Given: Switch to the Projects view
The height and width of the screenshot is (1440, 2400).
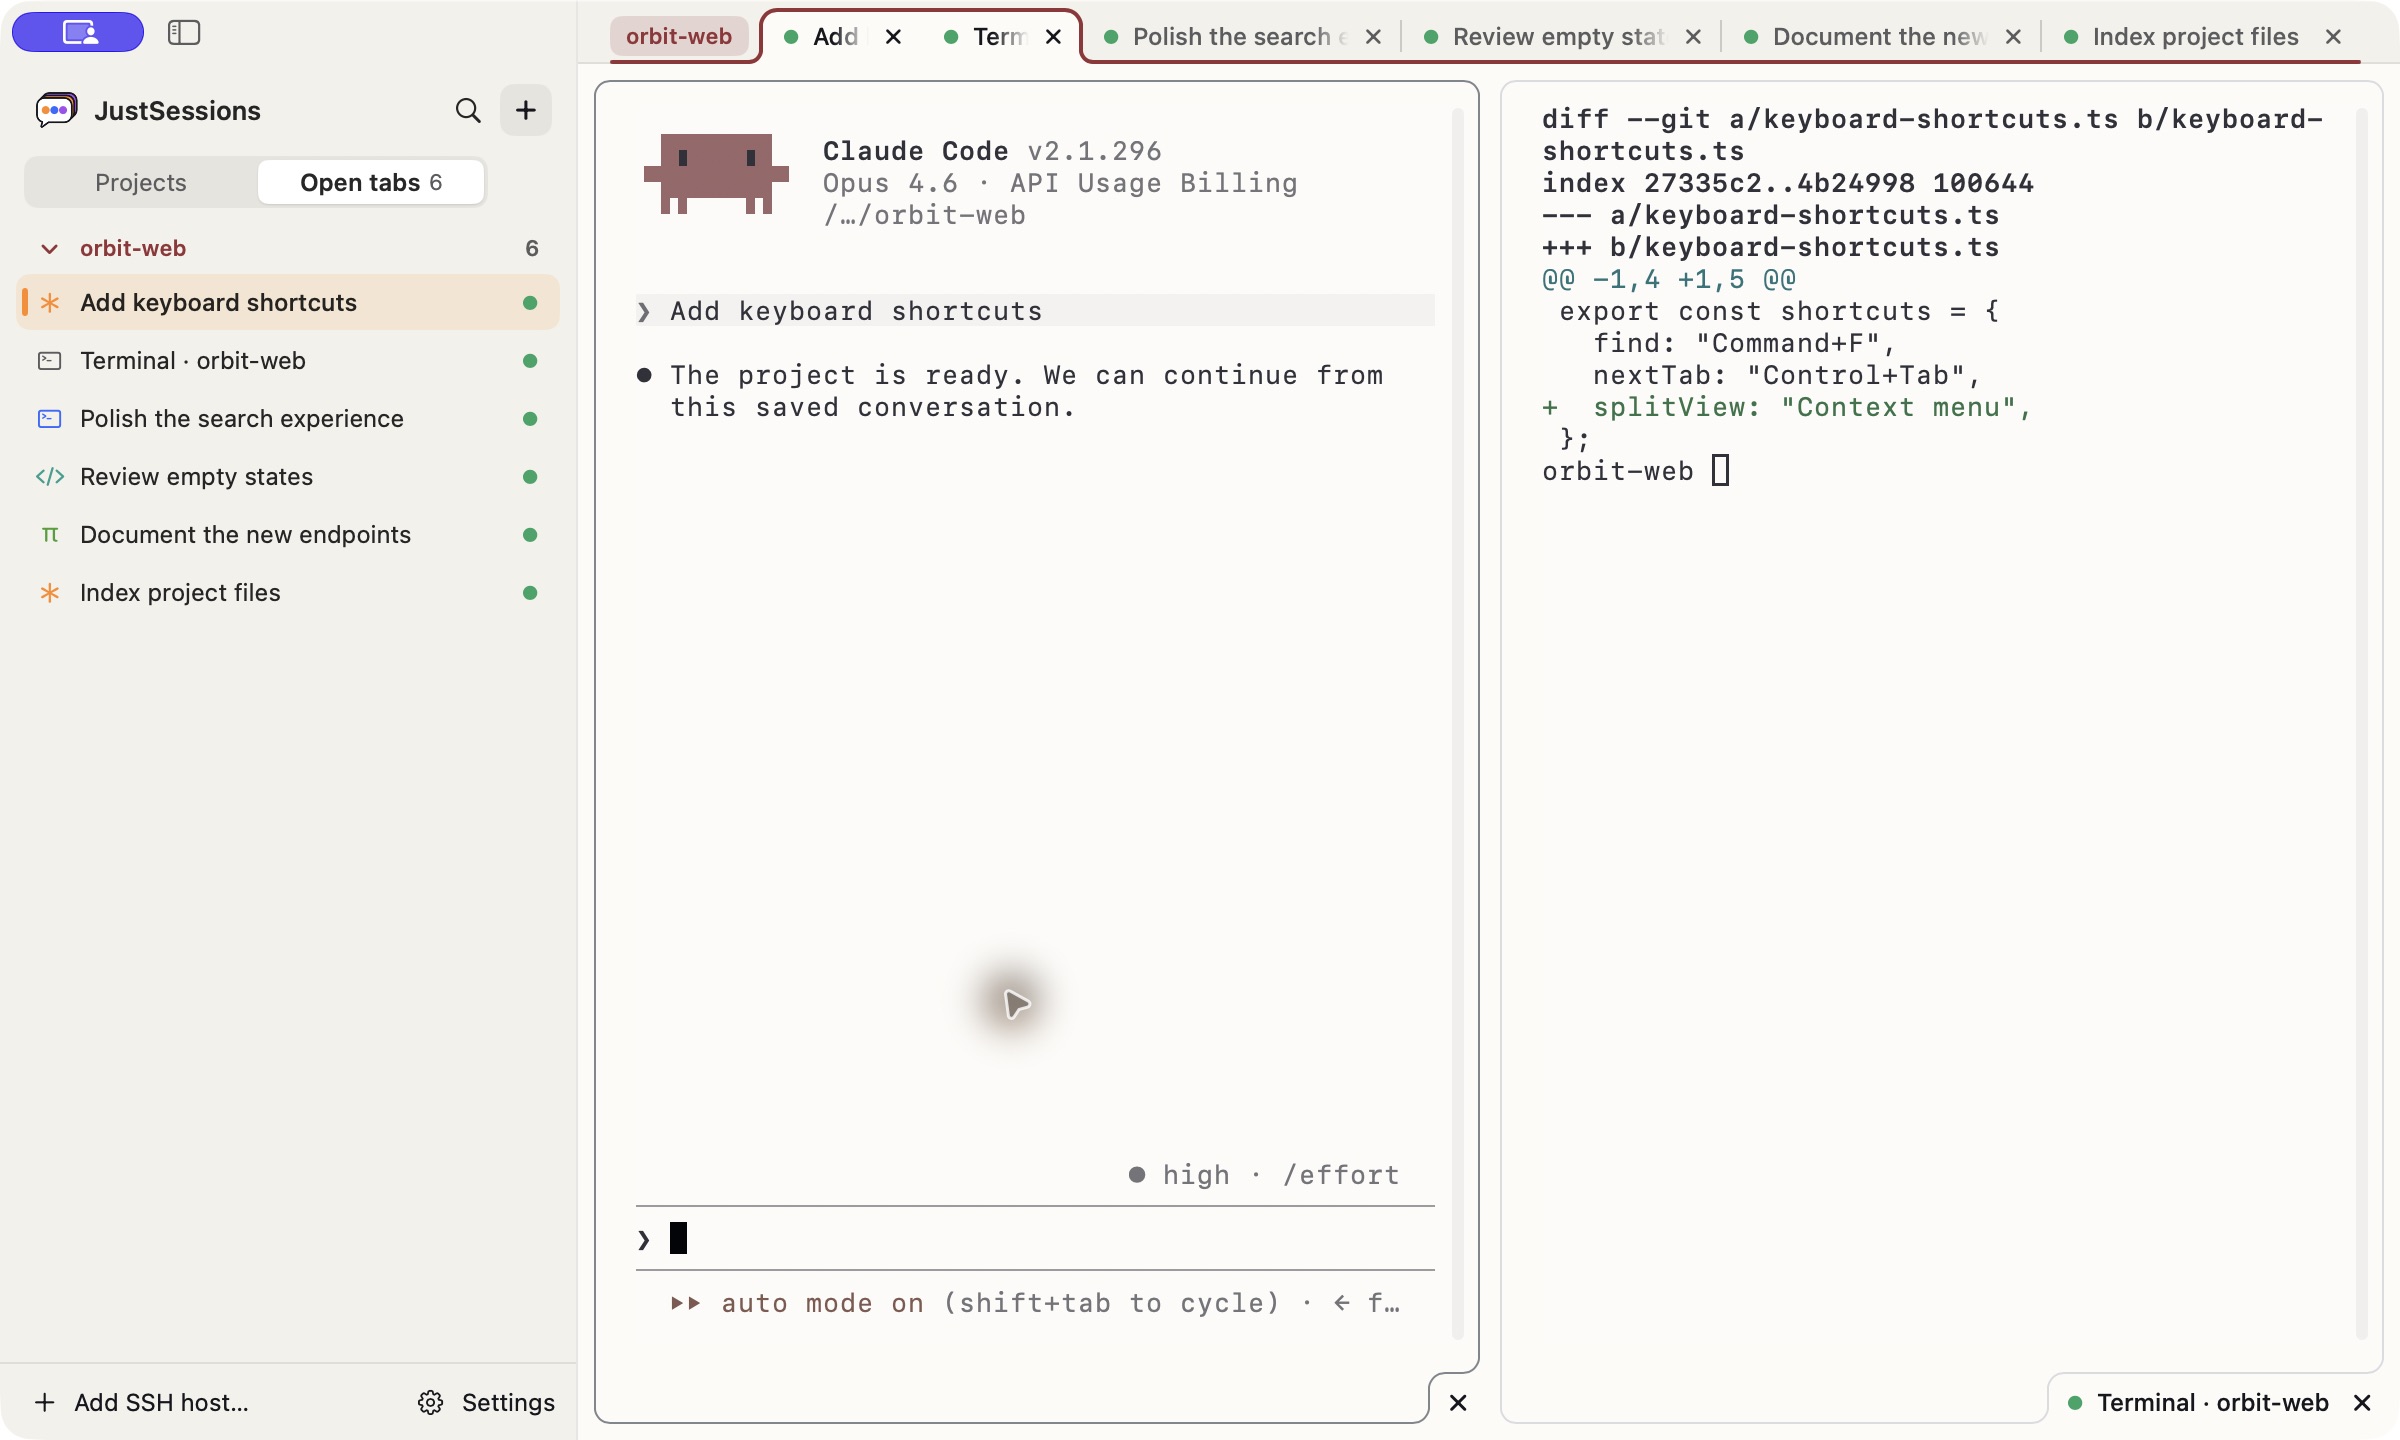Looking at the screenshot, I should click(x=141, y=182).
